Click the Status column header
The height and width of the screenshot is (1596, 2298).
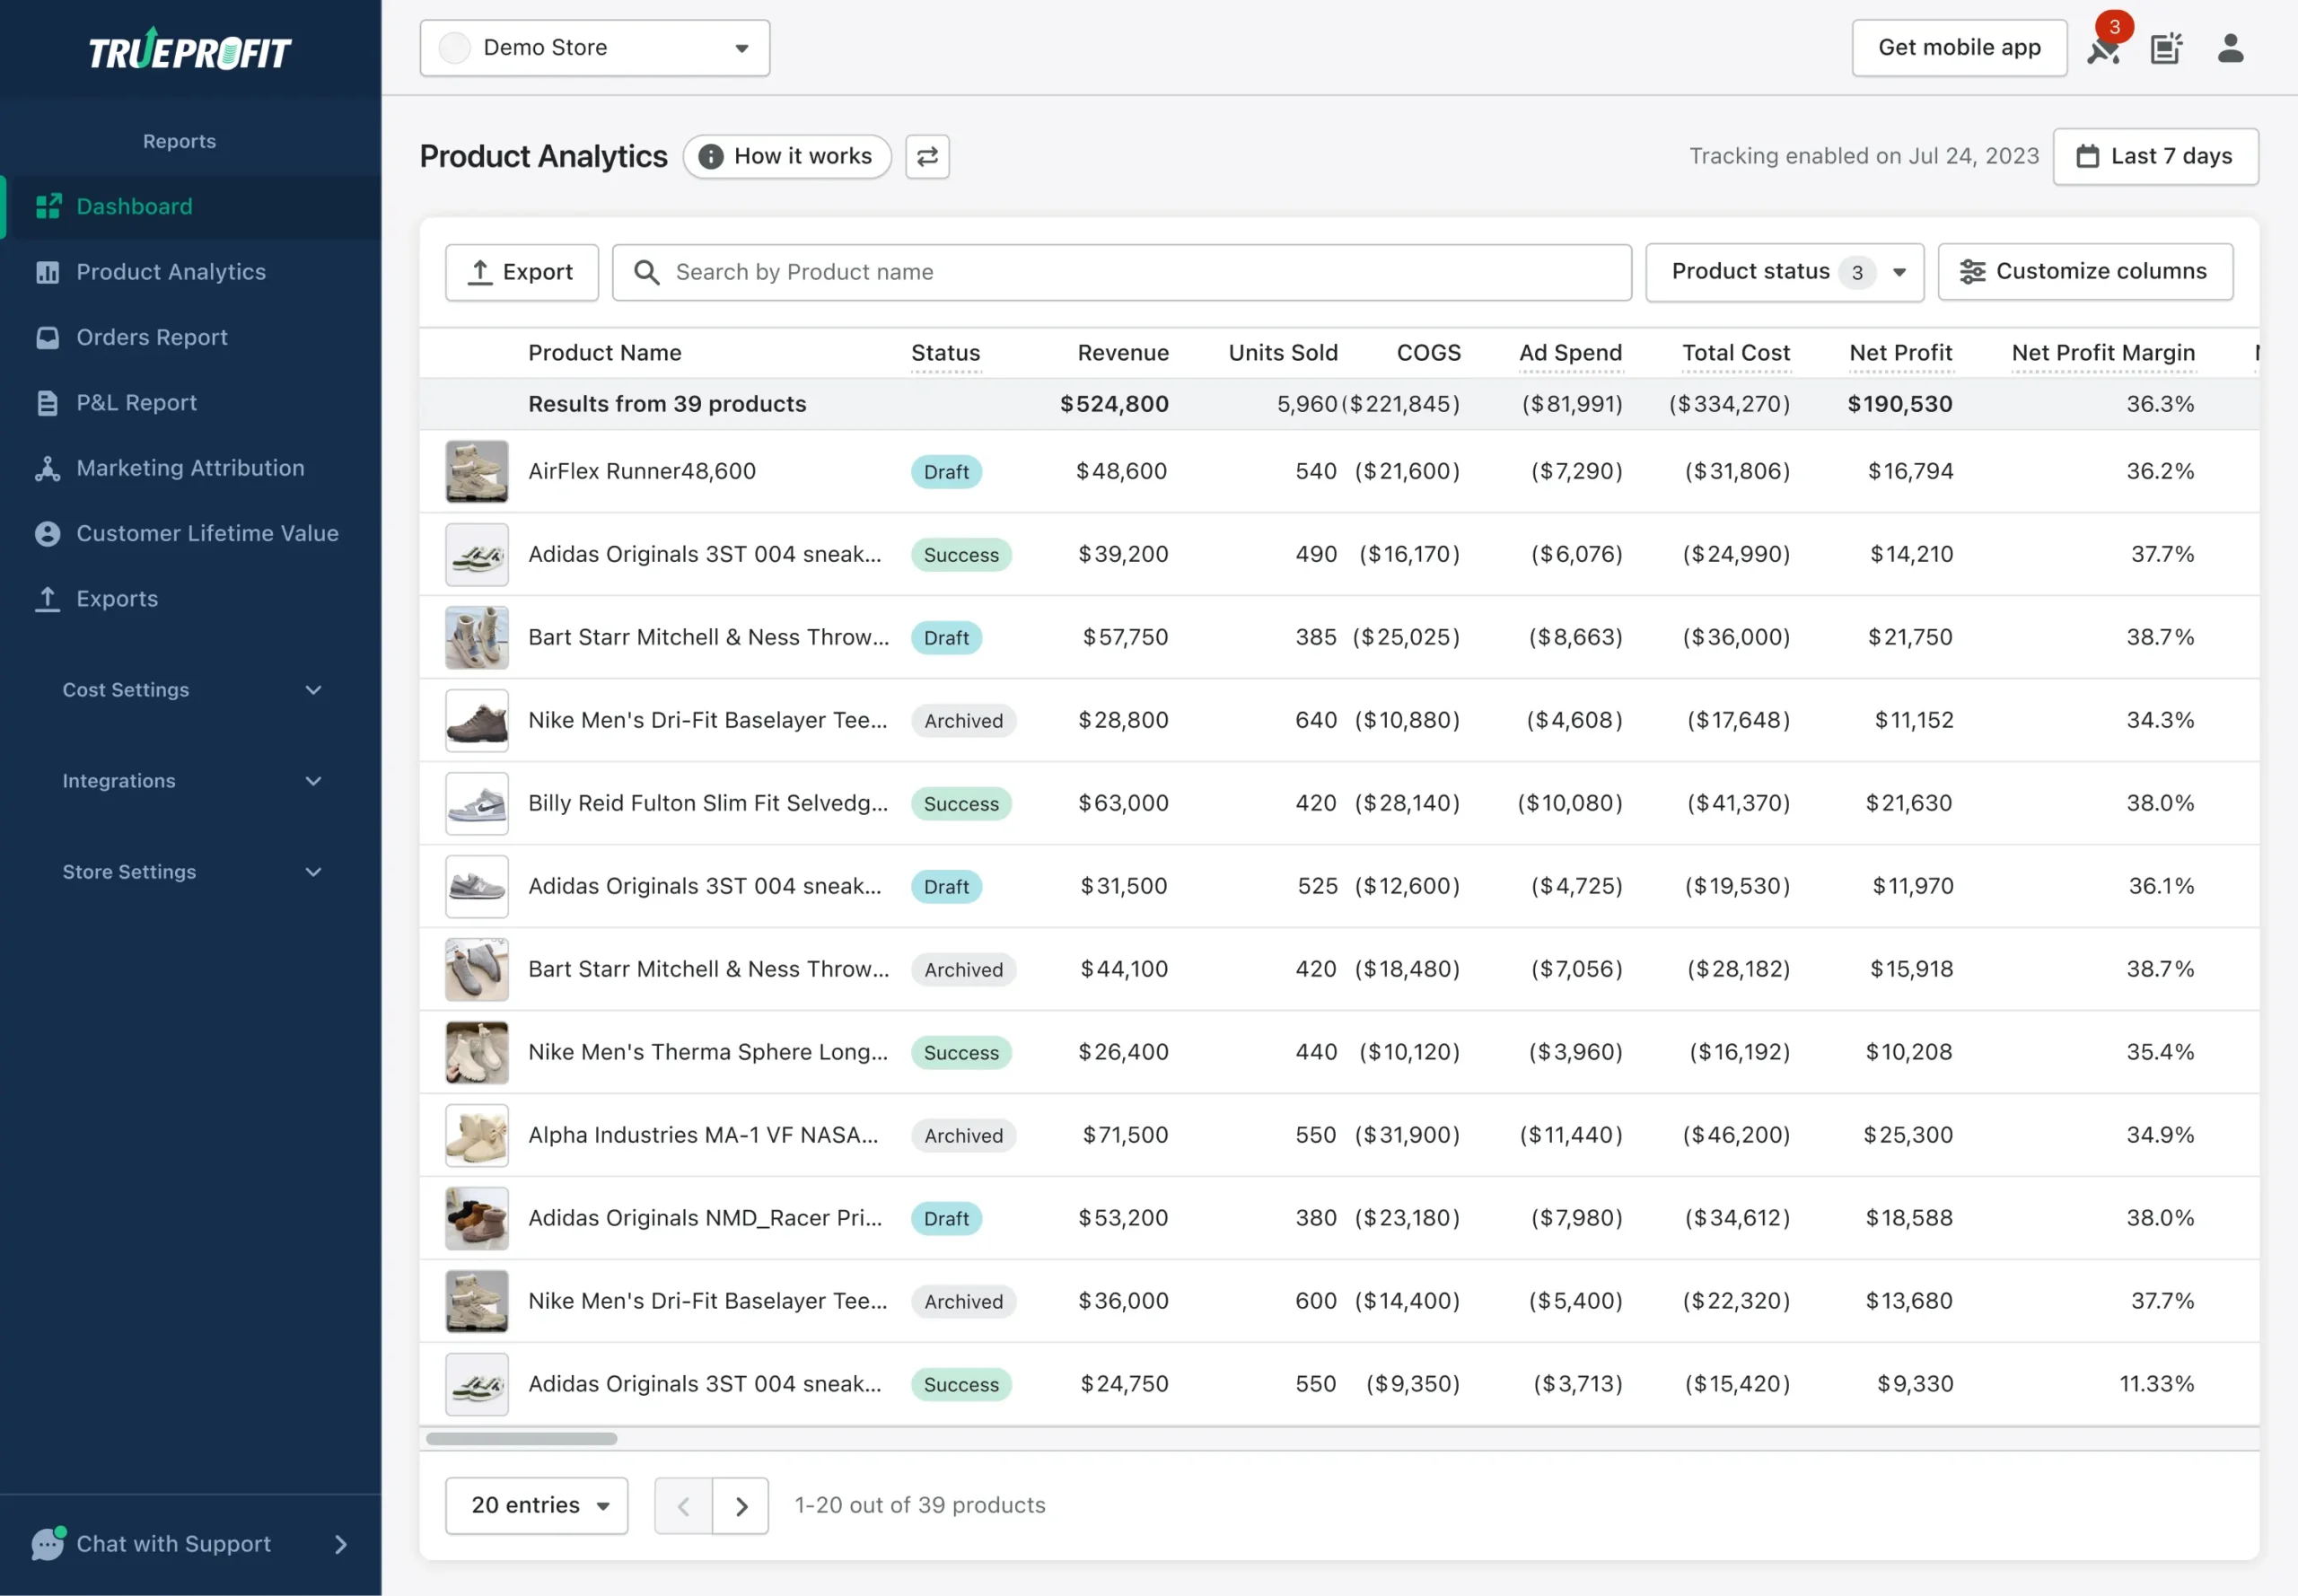pos(945,353)
